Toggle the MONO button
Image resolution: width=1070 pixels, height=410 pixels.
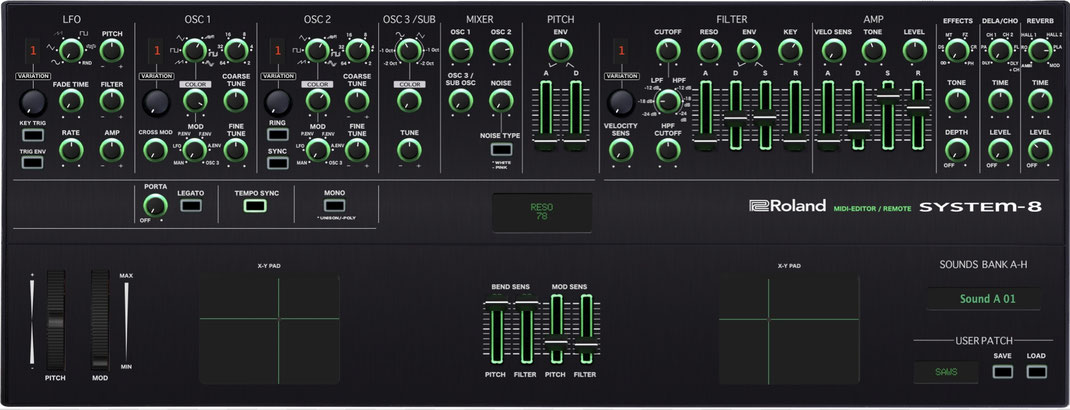[x=334, y=205]
